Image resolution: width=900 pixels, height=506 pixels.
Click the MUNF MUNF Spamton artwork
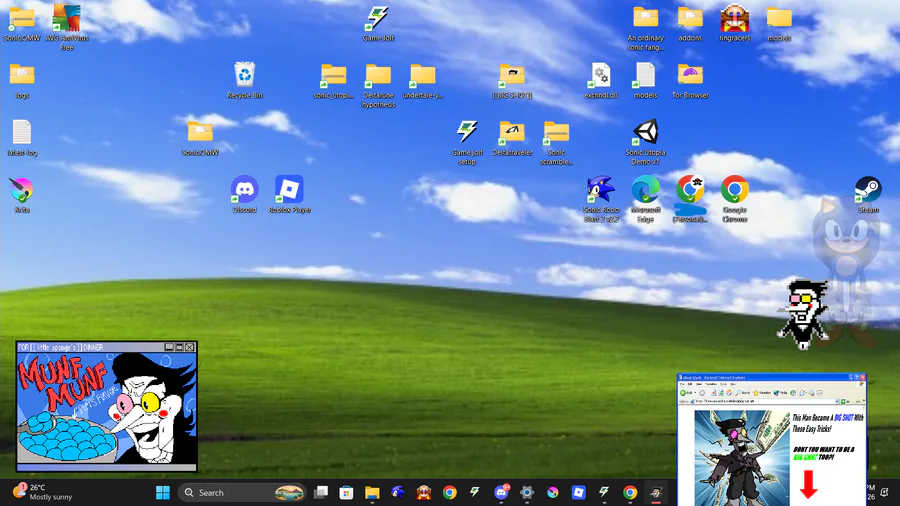[107, 407]
